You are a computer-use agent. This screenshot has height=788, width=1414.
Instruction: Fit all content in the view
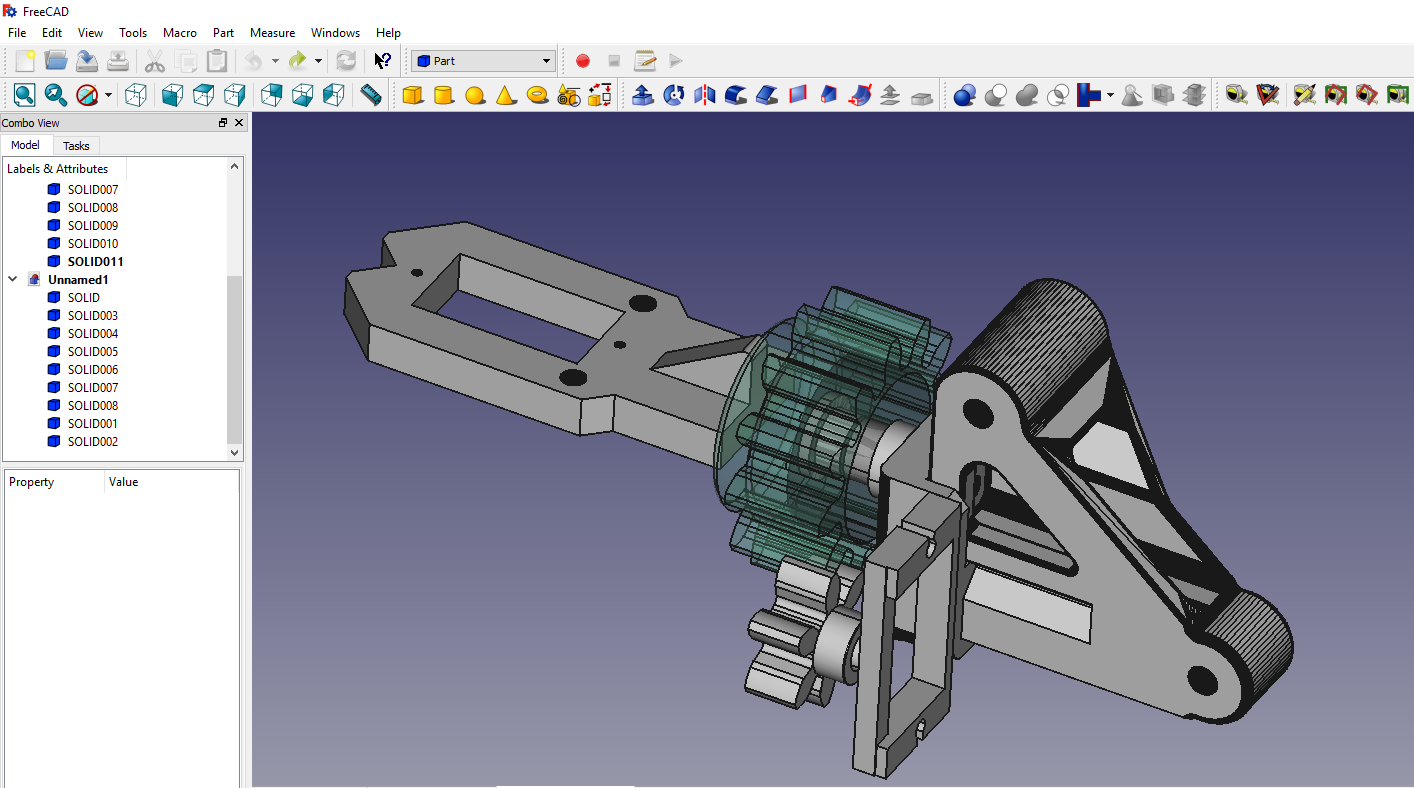(25, 95)
